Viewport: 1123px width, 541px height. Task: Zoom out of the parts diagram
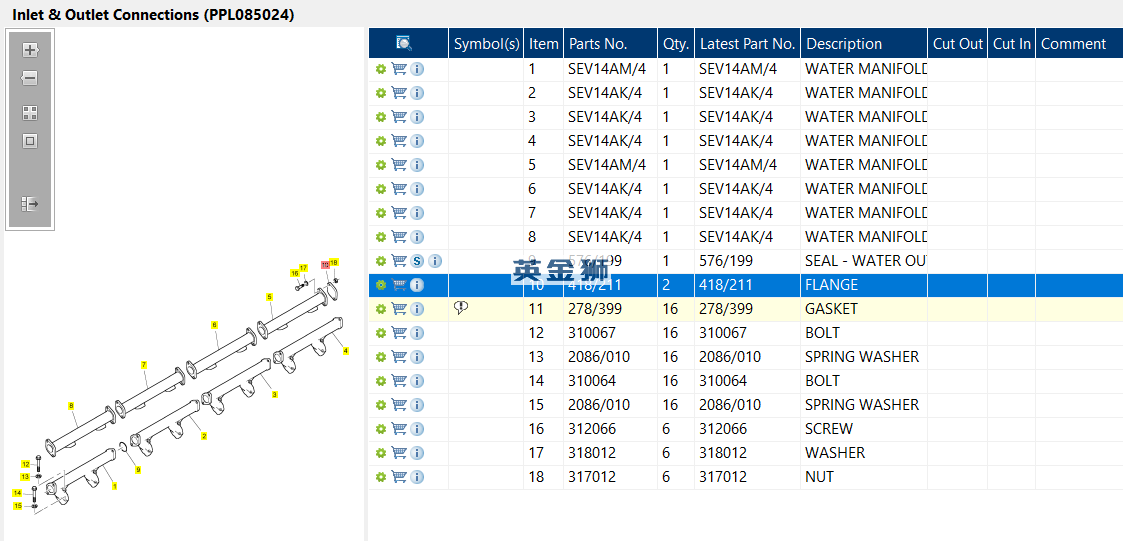coord(30,78)
